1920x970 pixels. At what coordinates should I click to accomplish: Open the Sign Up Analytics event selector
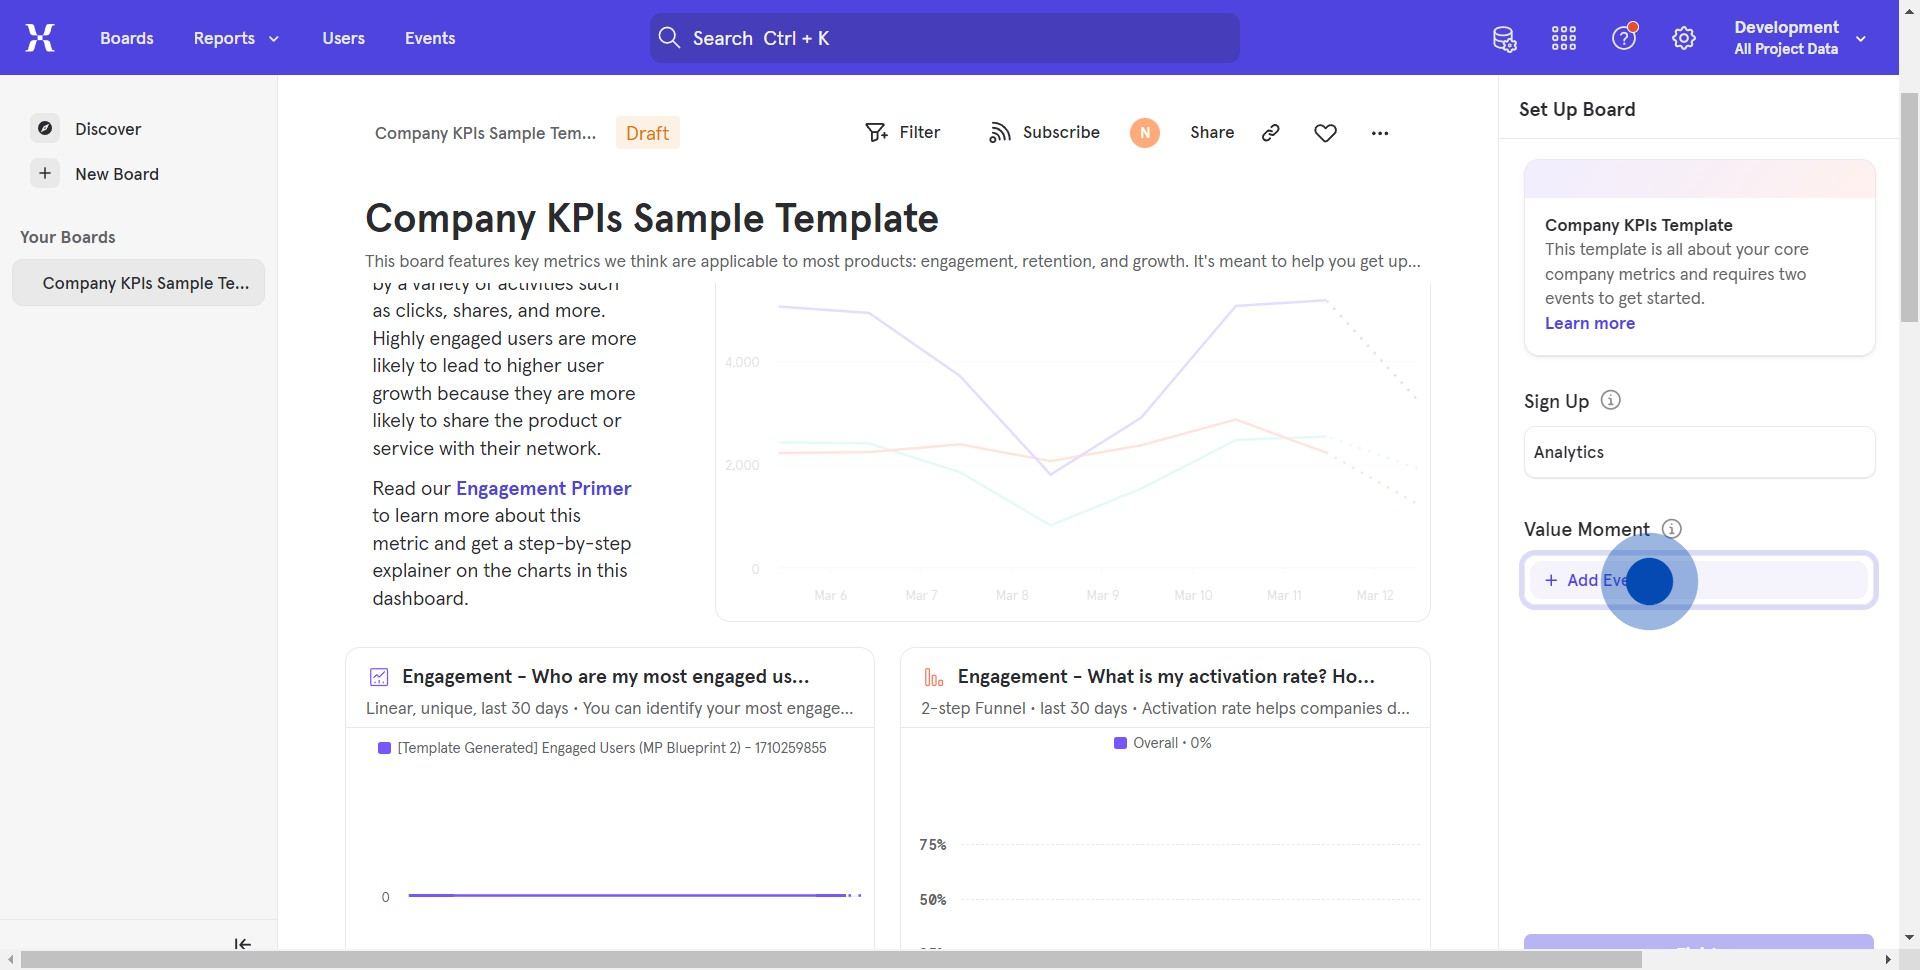(x=1698, y=452)
